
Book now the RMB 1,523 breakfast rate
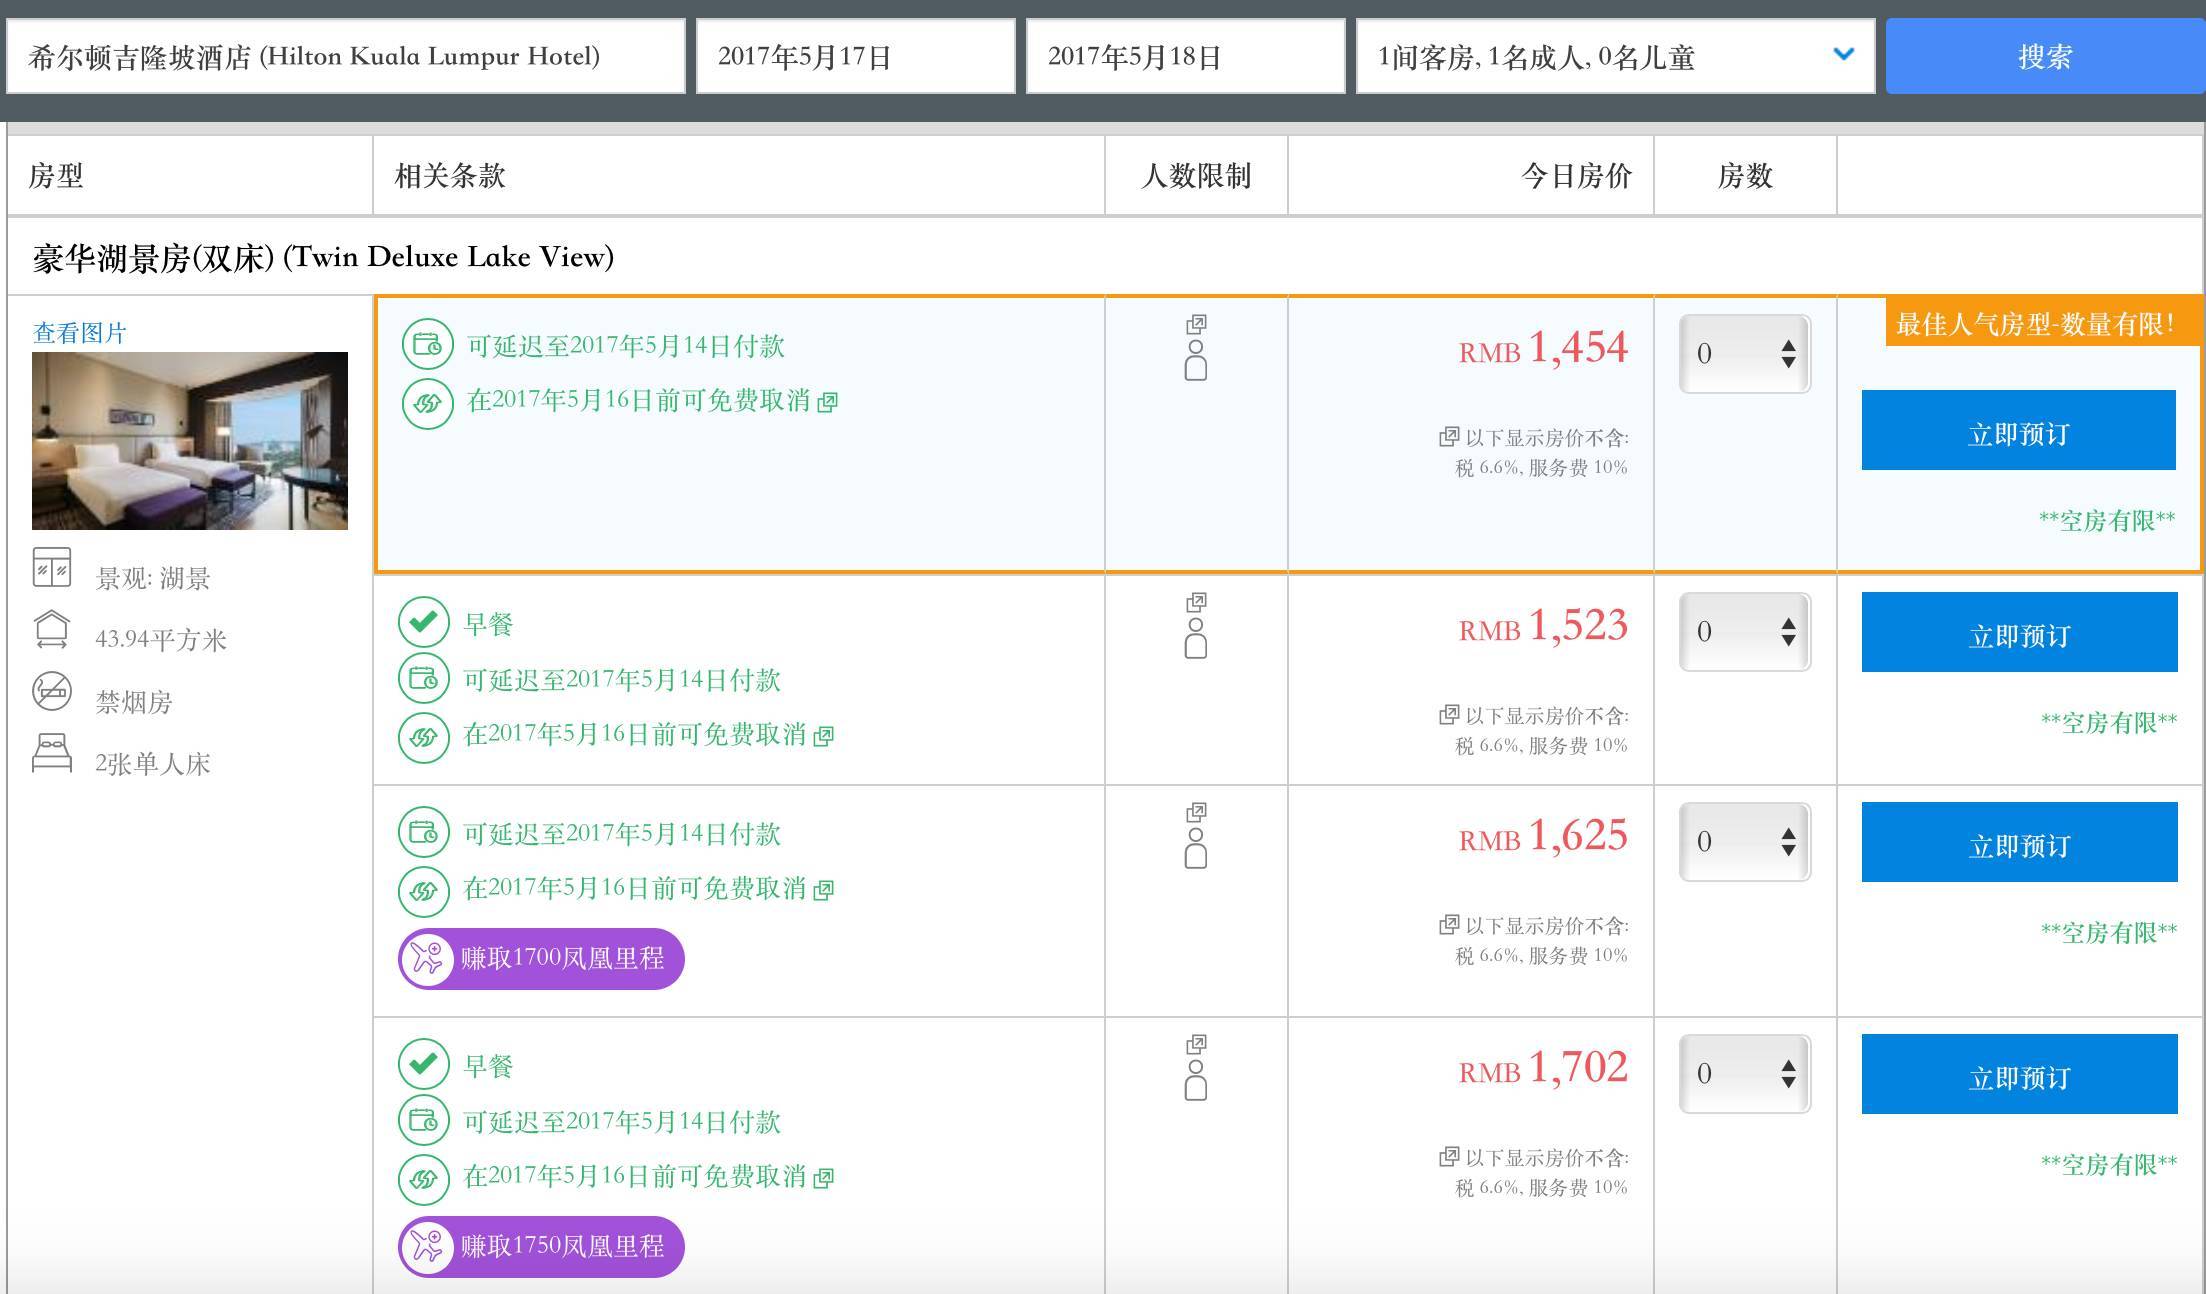2020,632
